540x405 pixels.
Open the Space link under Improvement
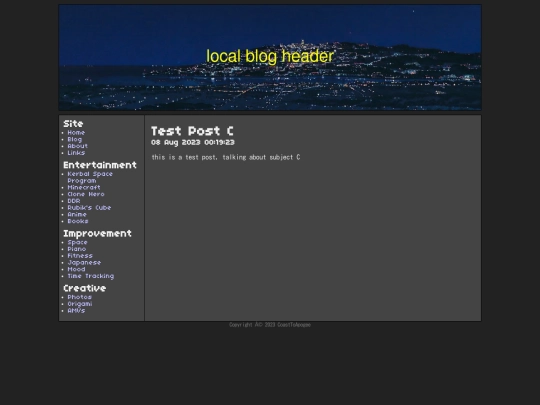pyautogui.click(x=77, y=242)
